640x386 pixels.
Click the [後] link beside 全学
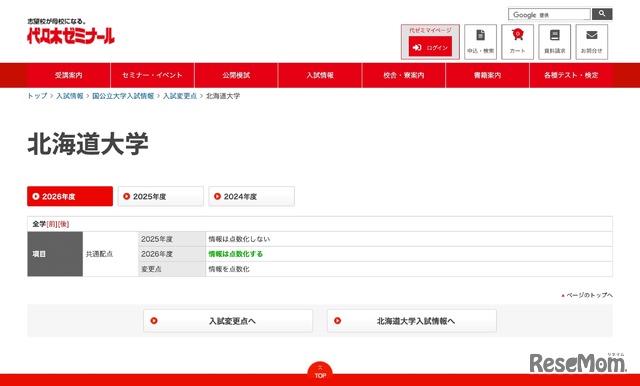coord(64,224)
